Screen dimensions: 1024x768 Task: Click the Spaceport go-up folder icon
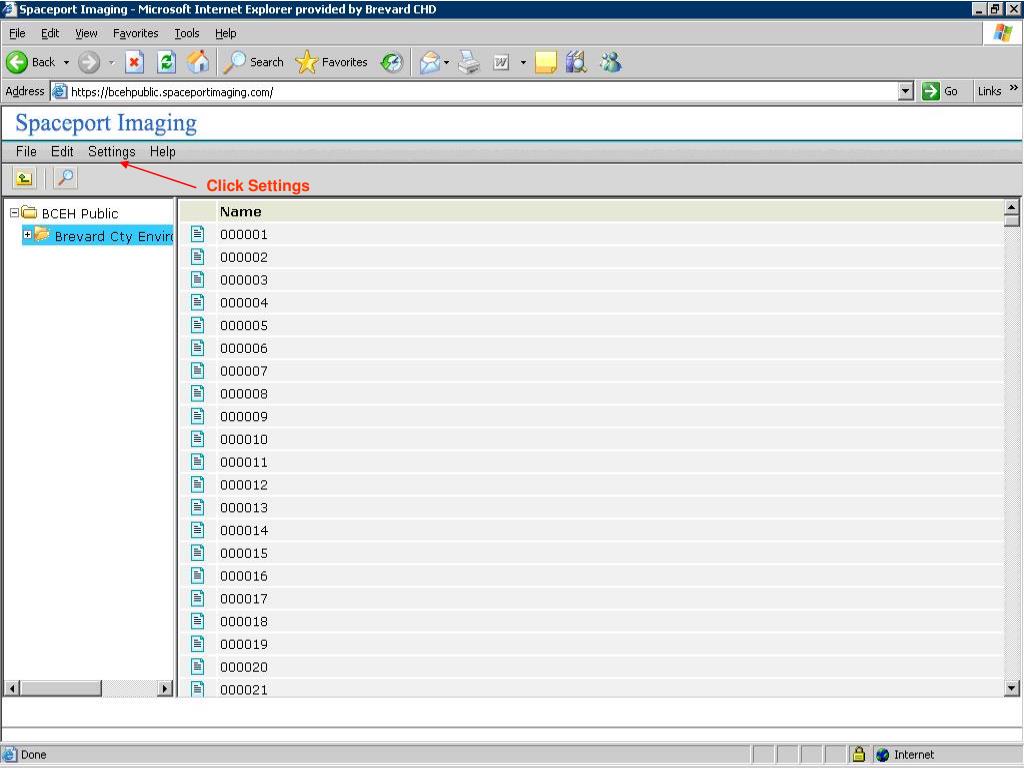pyautogui.click(x=24, y=178)
